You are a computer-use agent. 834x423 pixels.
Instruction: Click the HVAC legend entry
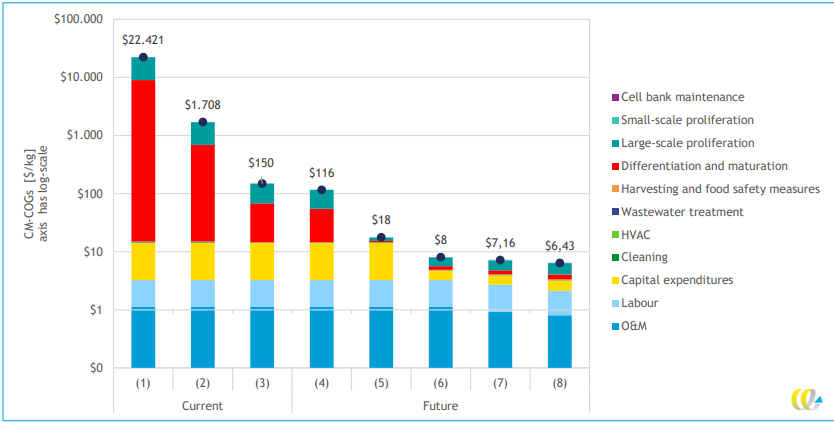click(636, 235)
